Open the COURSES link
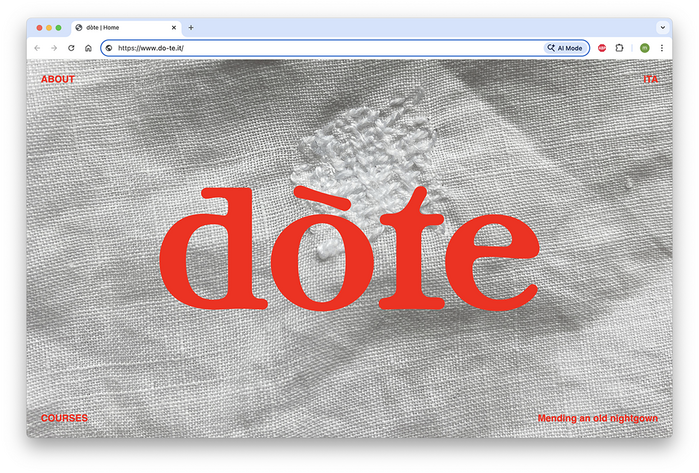 [64, 418]
